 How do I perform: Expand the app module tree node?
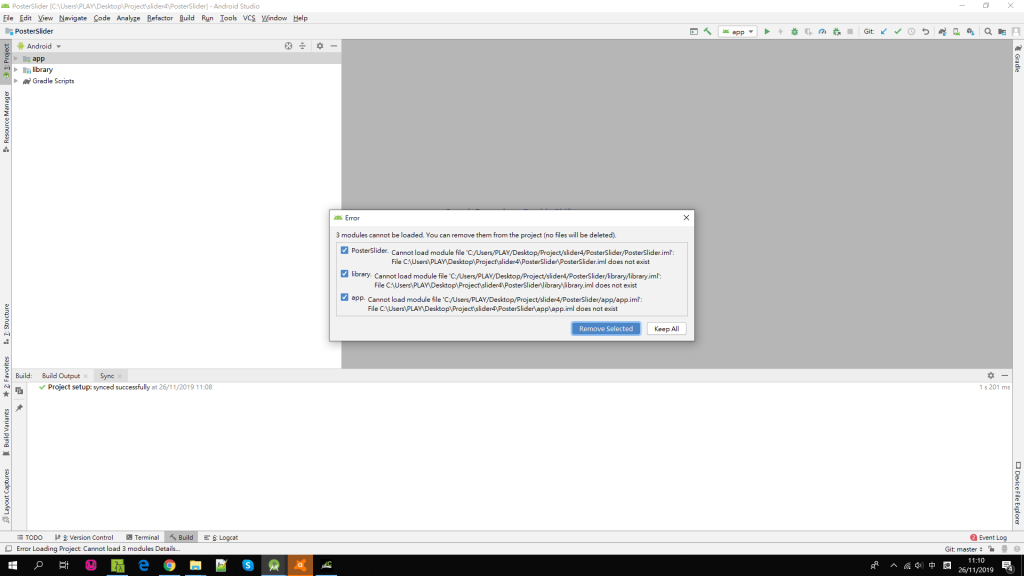[x=16, y=58]
